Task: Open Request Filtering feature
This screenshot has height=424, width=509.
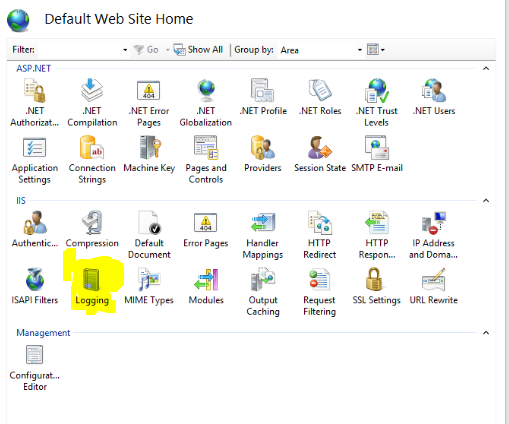Action: click(x=319, y=292)
